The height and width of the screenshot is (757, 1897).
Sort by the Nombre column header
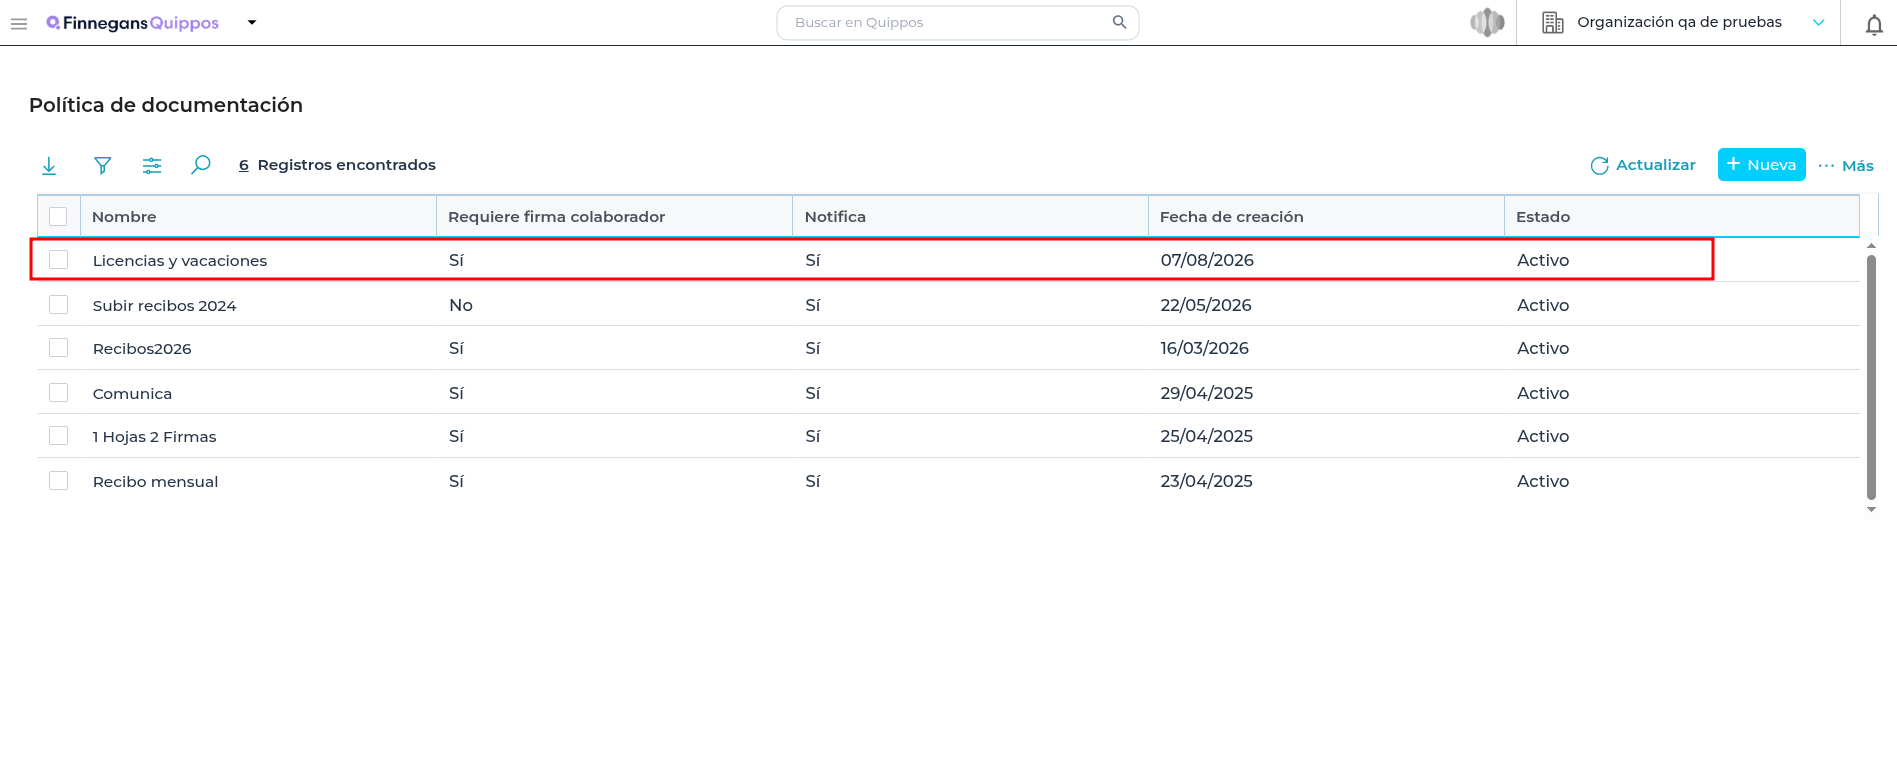coord(258,216)
